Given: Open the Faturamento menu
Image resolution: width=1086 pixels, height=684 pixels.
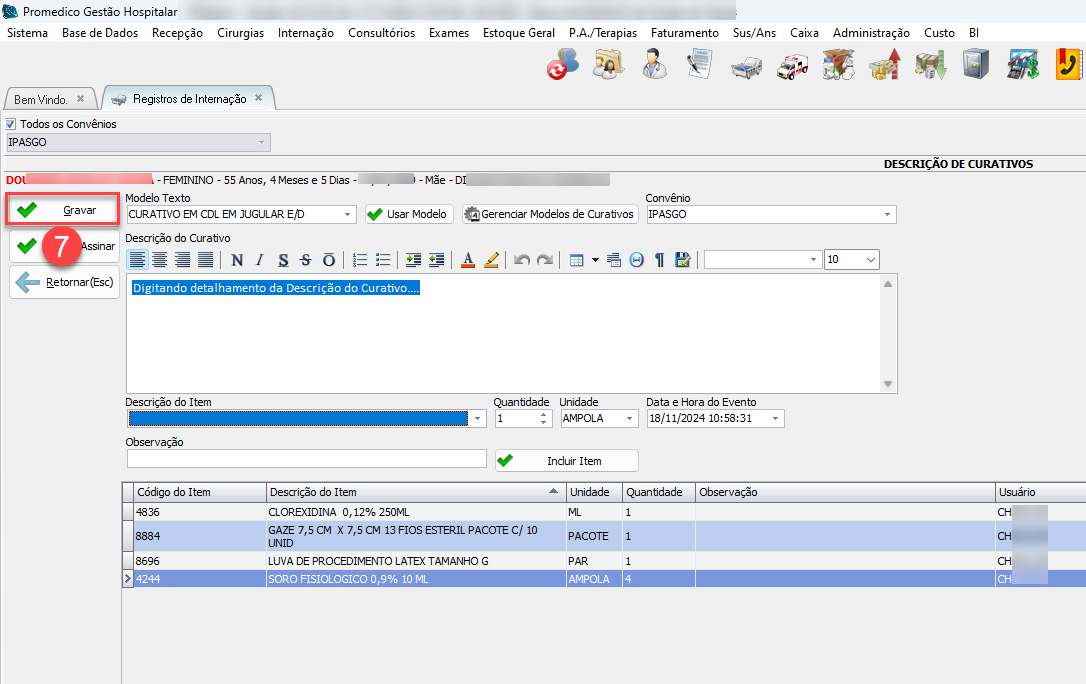Looking at the screenshot, I should pos(684,33).
